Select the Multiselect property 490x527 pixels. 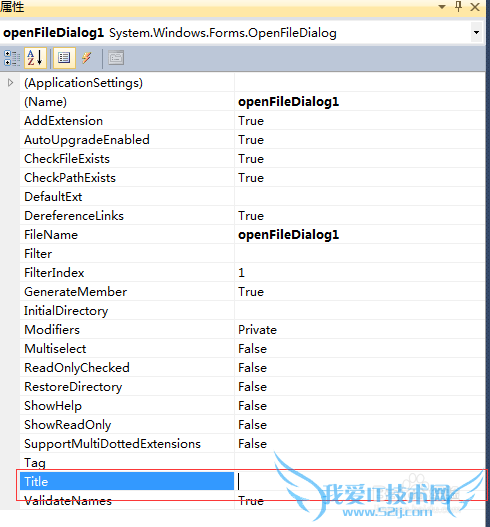coord(127,349)
